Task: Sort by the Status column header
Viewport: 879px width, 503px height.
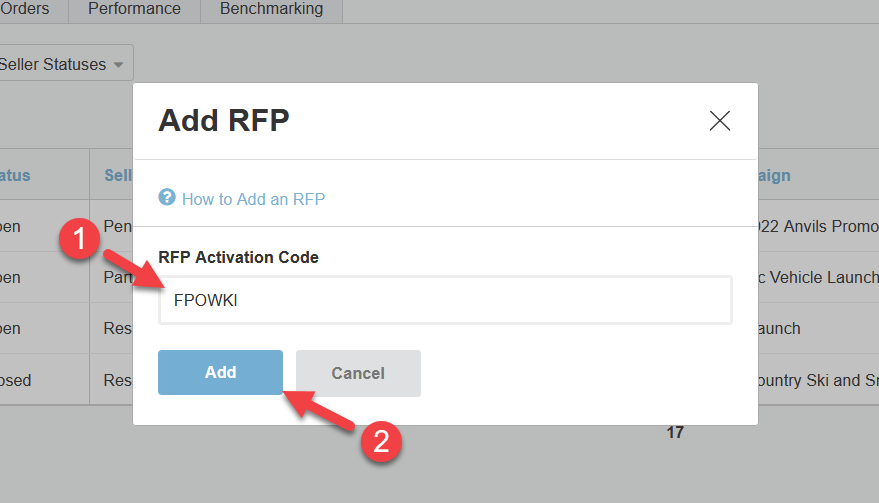Action: click(15, 175)
